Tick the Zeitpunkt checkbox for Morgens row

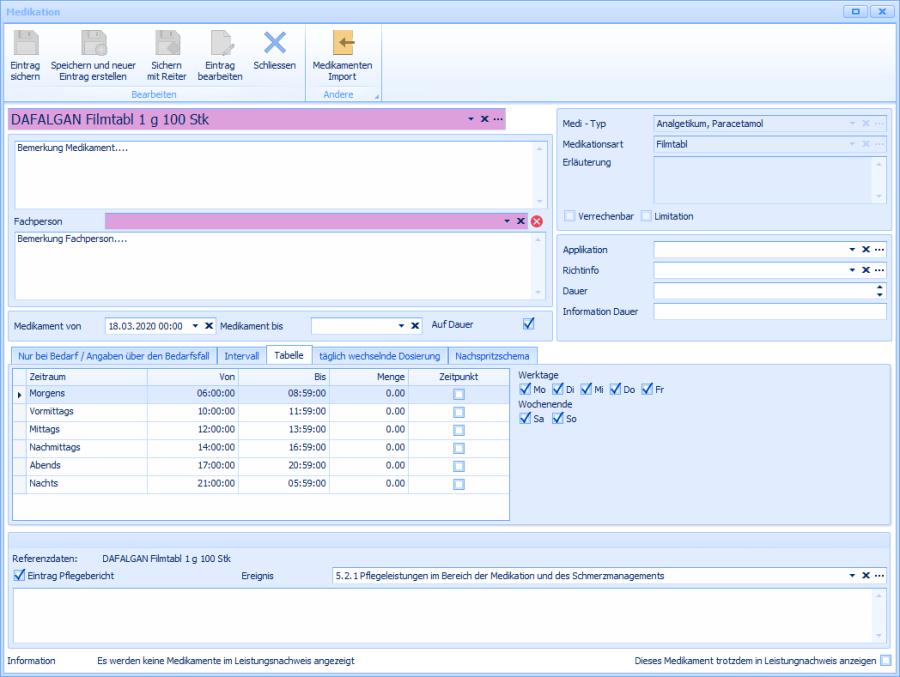pos(459,395)
